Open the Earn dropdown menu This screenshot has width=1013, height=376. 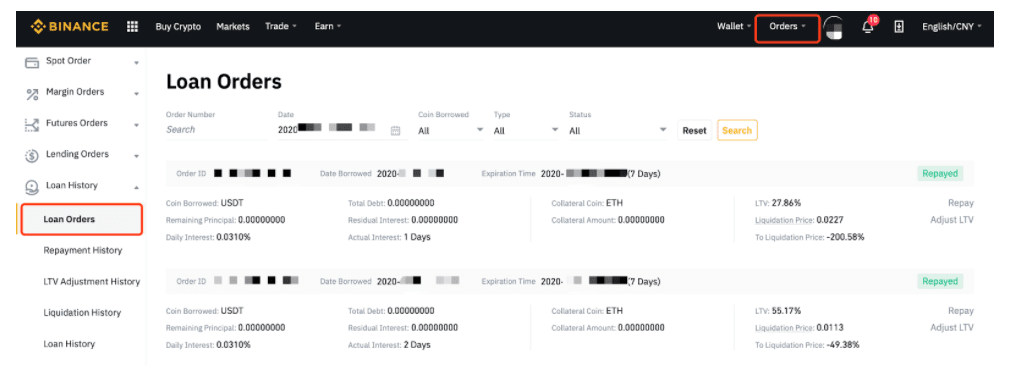click(328, 26)
